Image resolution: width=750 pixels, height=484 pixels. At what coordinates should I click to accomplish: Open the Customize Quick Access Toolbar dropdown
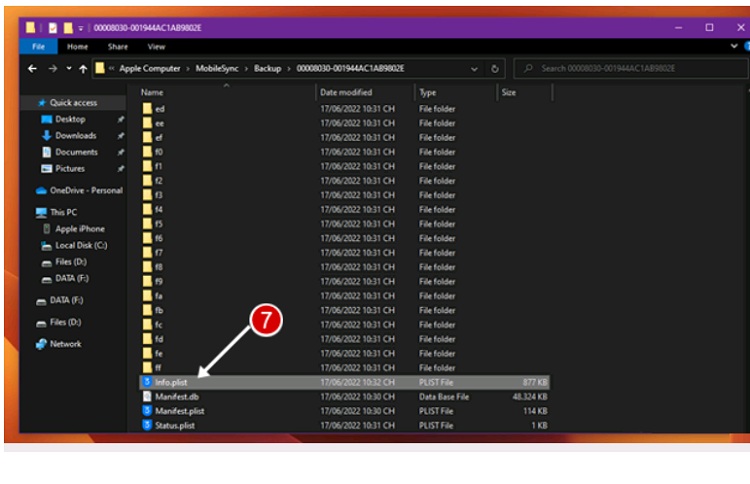pyautogui.click(x=81, y=28)
